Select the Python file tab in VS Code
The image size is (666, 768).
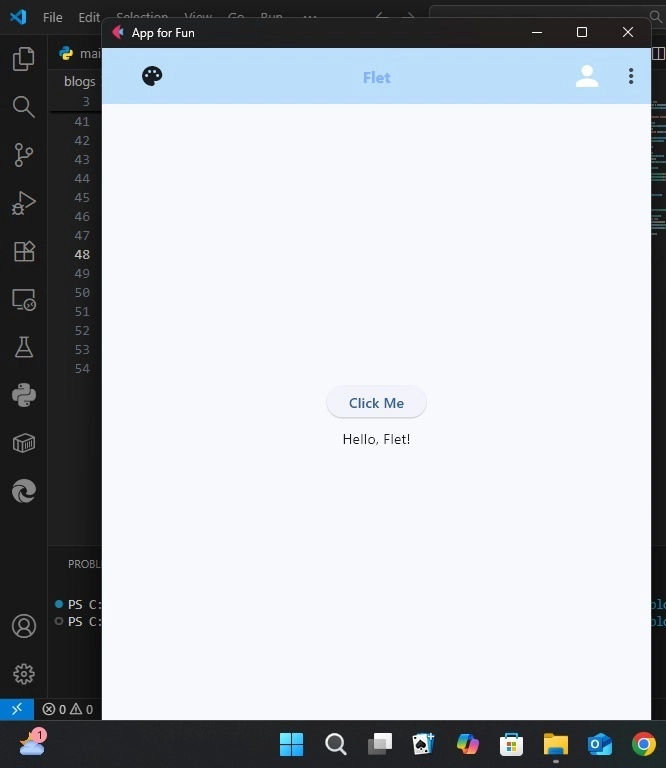78,53
